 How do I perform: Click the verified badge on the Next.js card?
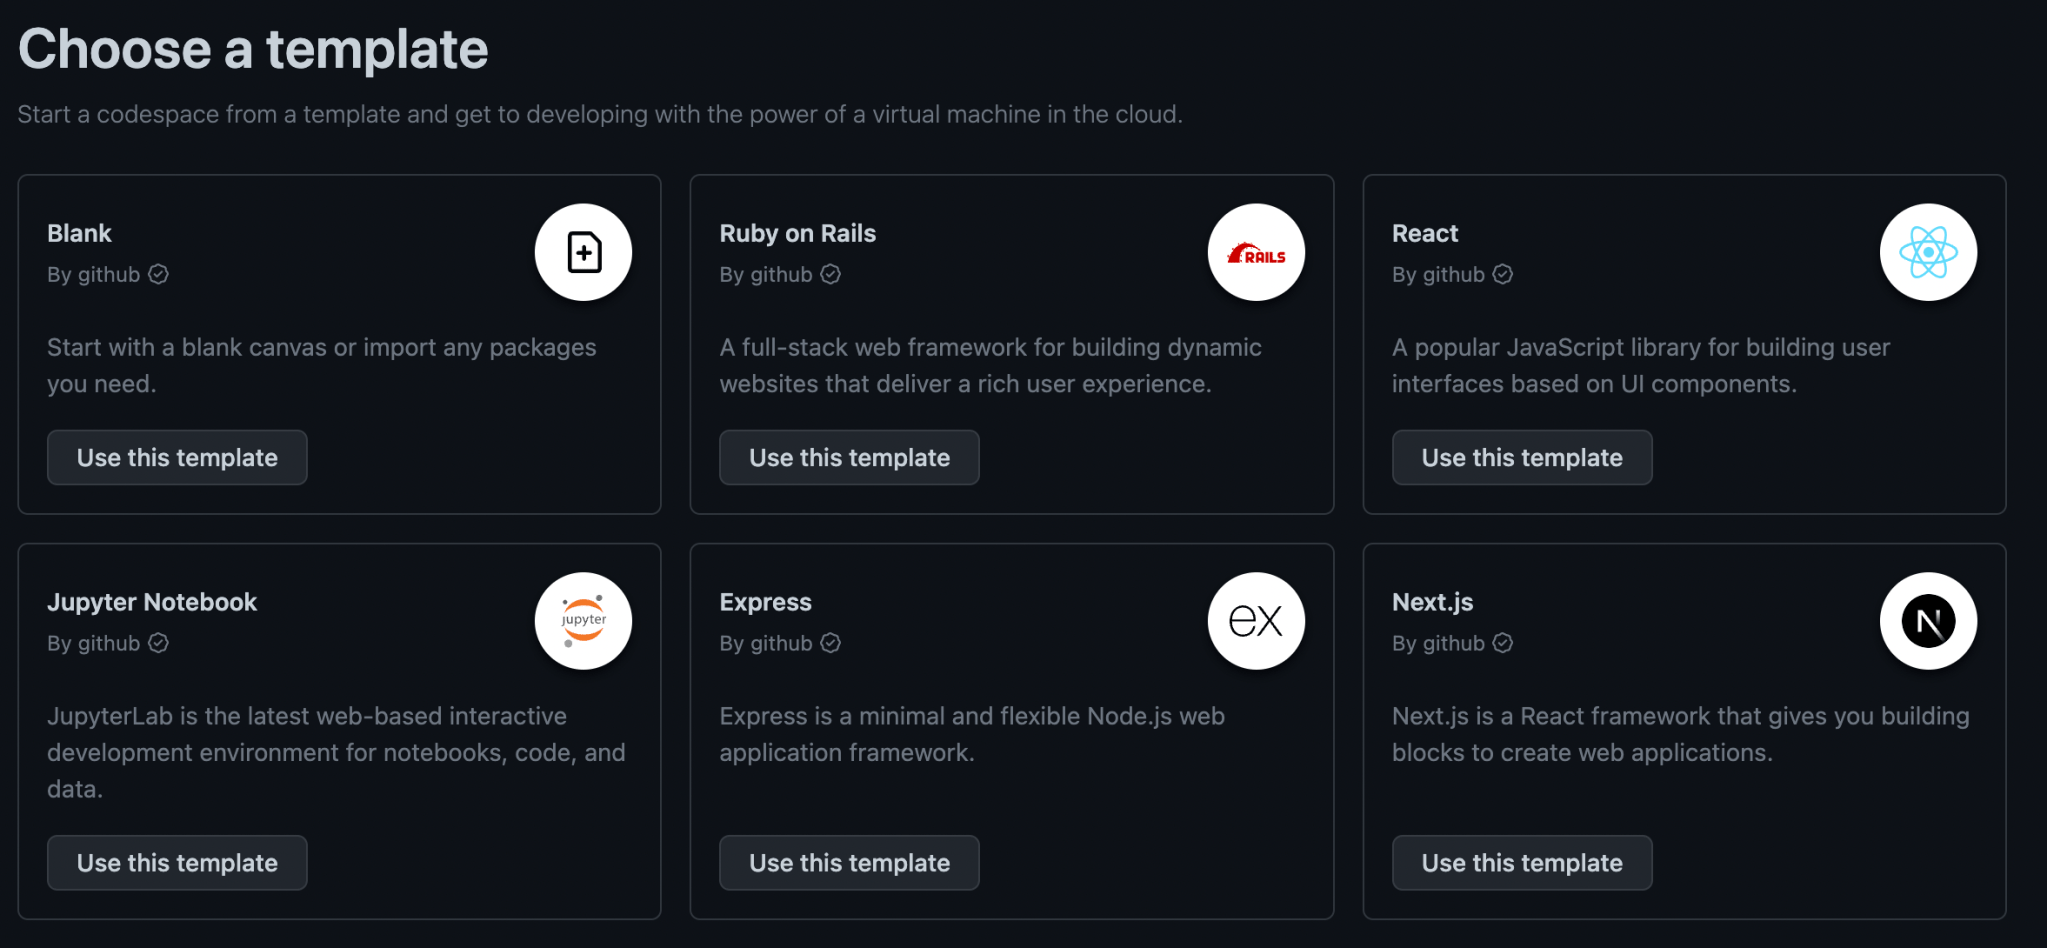(1503, 643)
